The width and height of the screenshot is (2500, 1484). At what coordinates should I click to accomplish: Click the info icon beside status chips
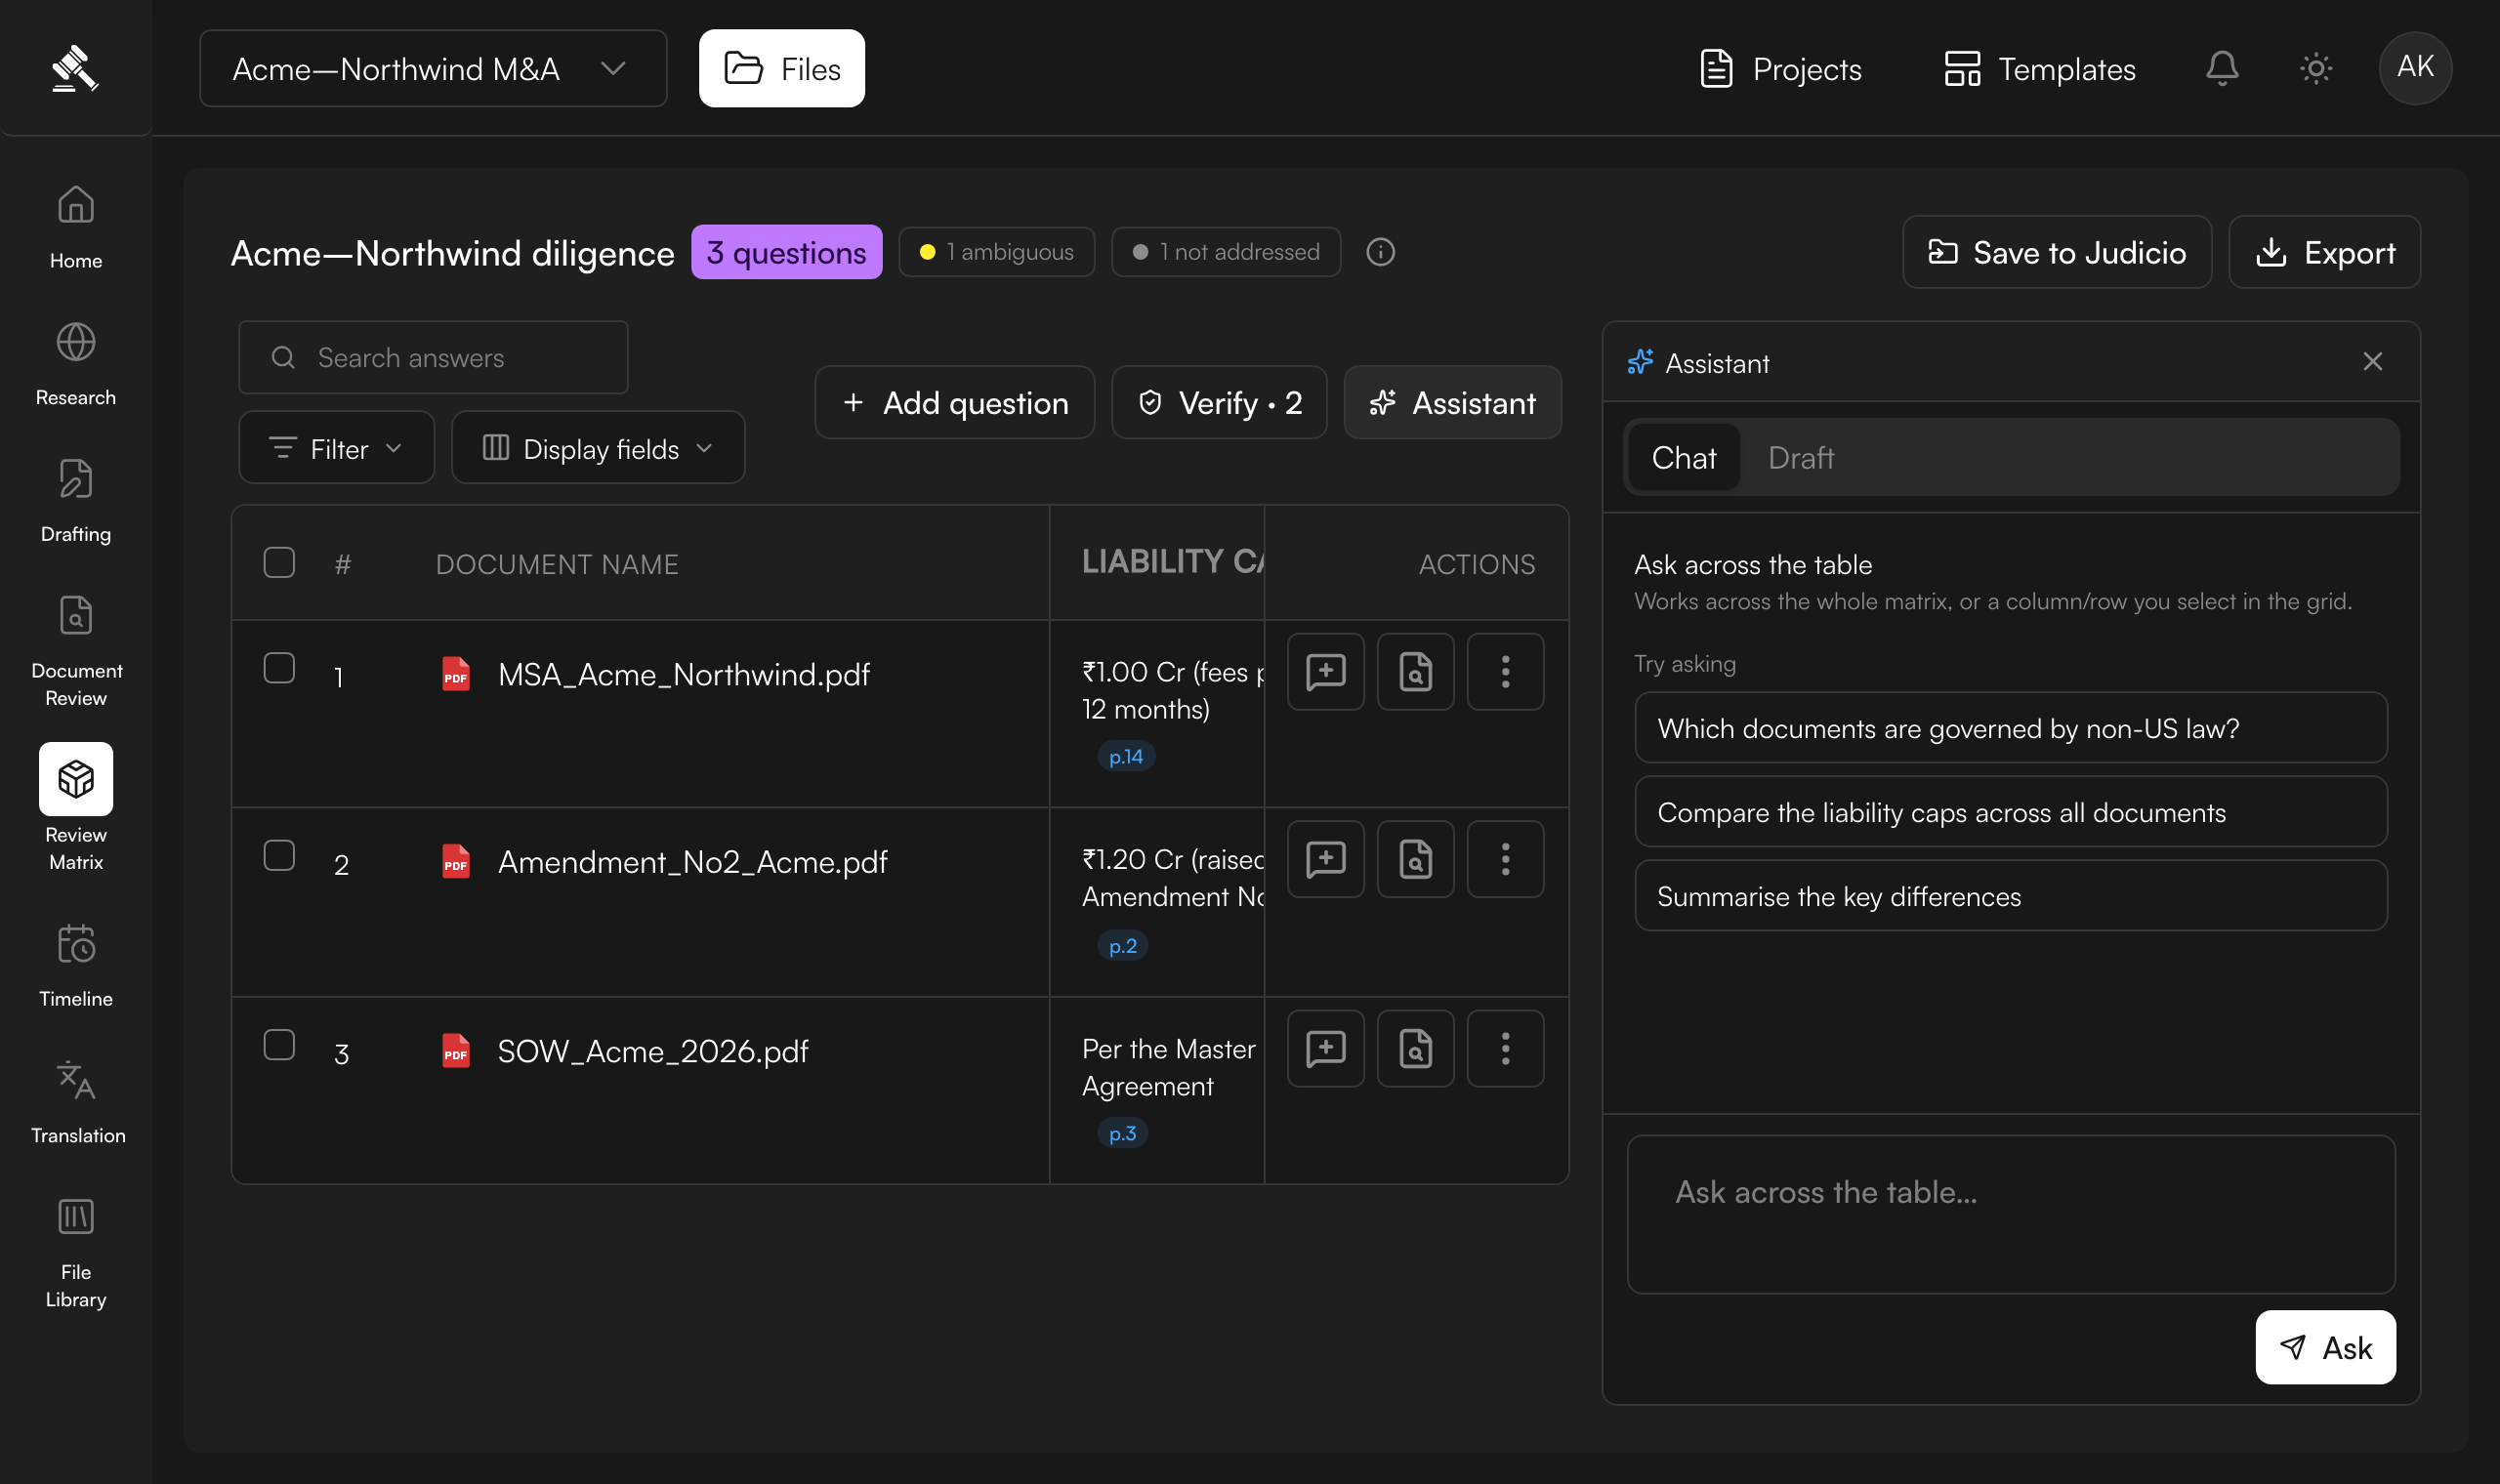coord(1380,252)
